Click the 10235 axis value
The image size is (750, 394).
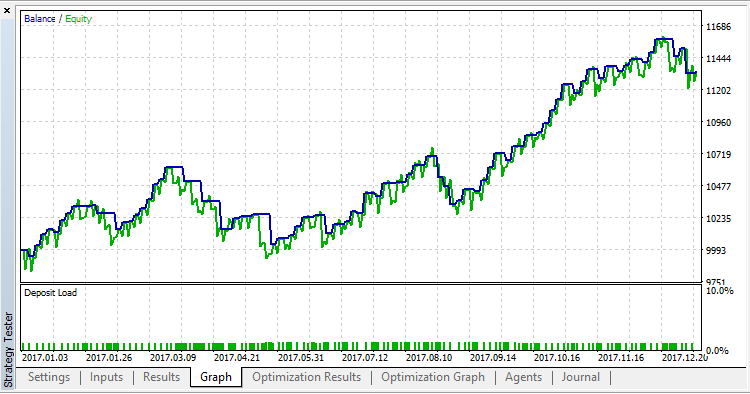718,219
